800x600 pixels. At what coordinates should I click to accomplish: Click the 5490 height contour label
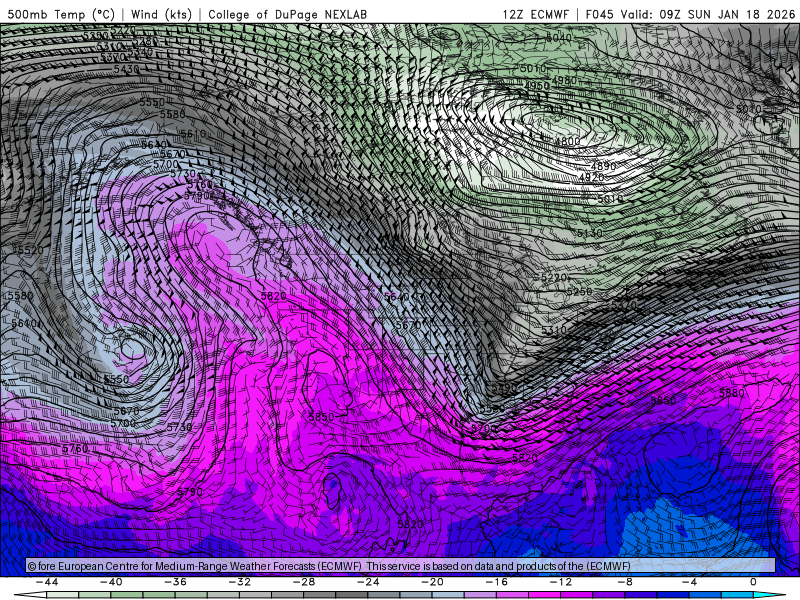(505, 389)
